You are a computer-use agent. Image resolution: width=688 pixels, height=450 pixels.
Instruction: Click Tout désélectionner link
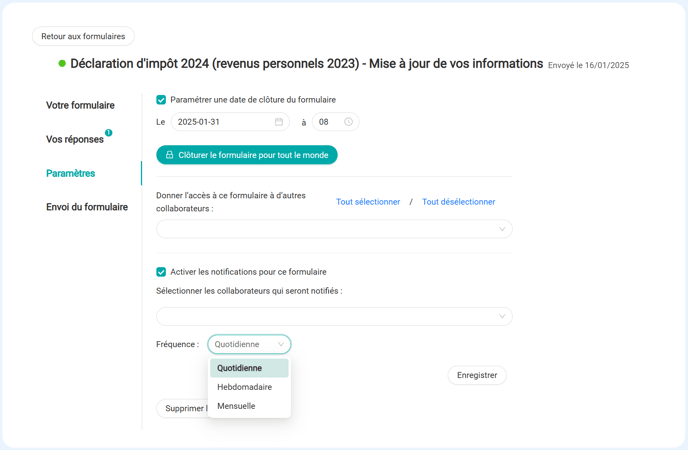click(x=459, y=202)
